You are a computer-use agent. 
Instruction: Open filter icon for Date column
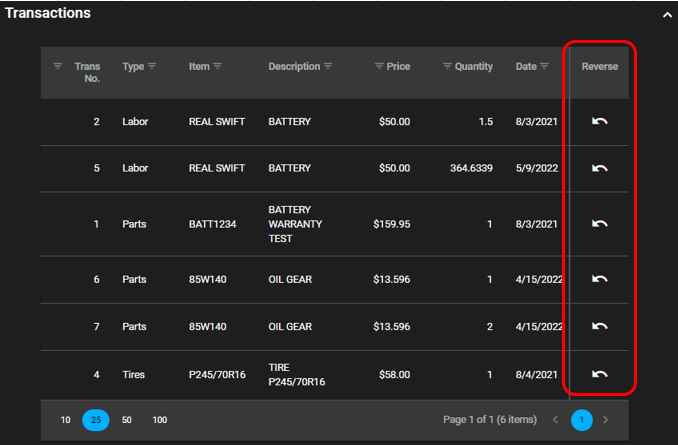545,67
